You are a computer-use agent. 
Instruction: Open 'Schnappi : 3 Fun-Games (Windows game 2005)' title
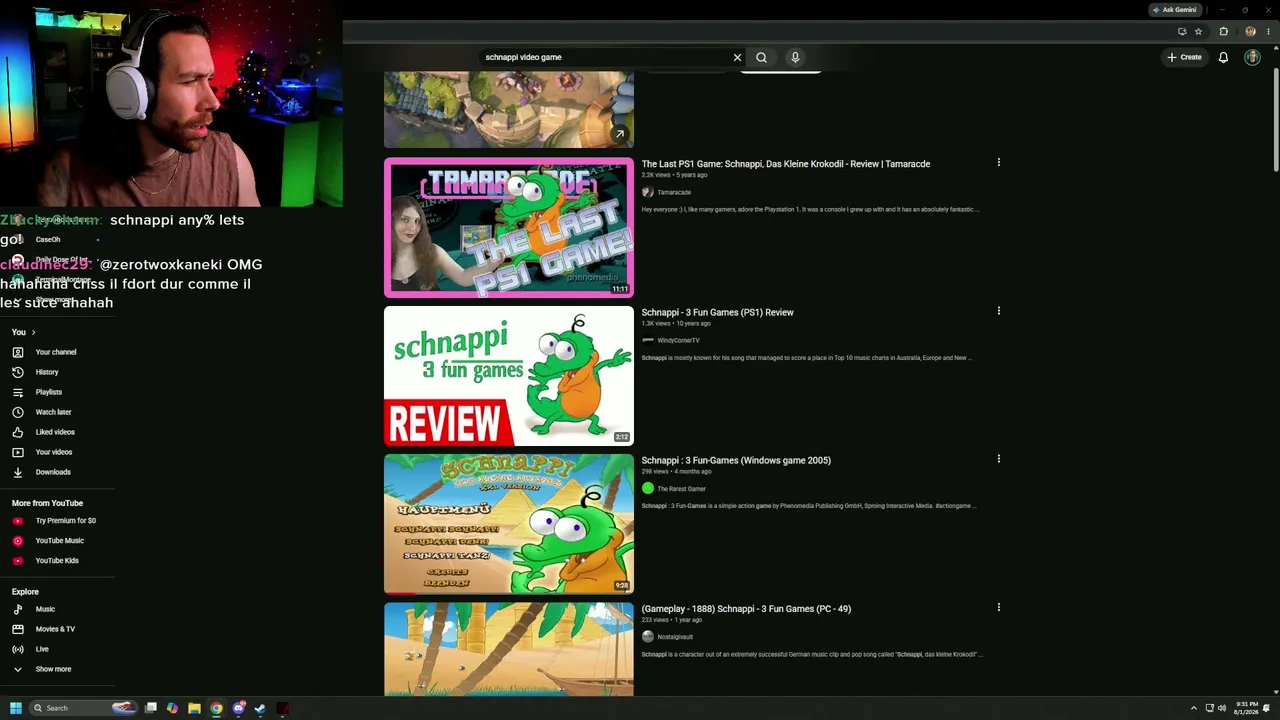(x=736, y=460)
